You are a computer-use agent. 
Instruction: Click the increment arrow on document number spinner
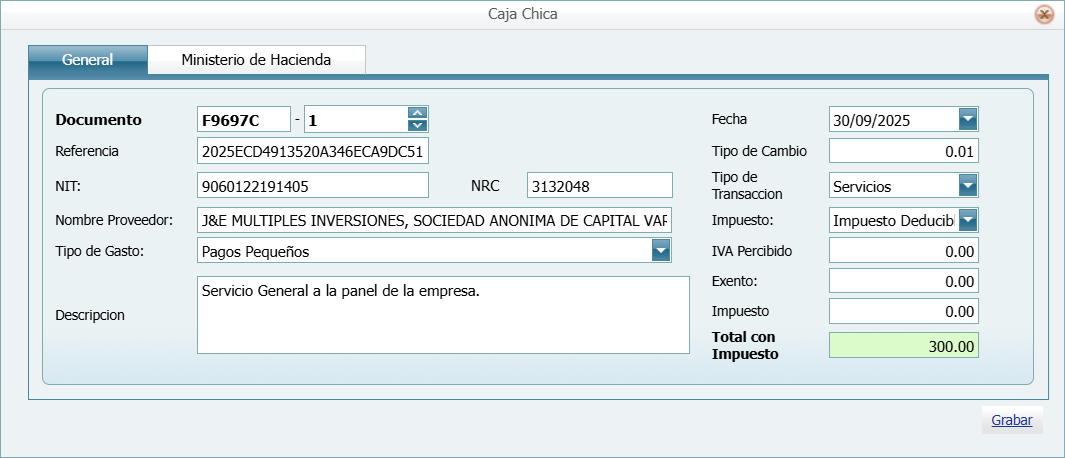pyautogui.click(x=418, y=113)
